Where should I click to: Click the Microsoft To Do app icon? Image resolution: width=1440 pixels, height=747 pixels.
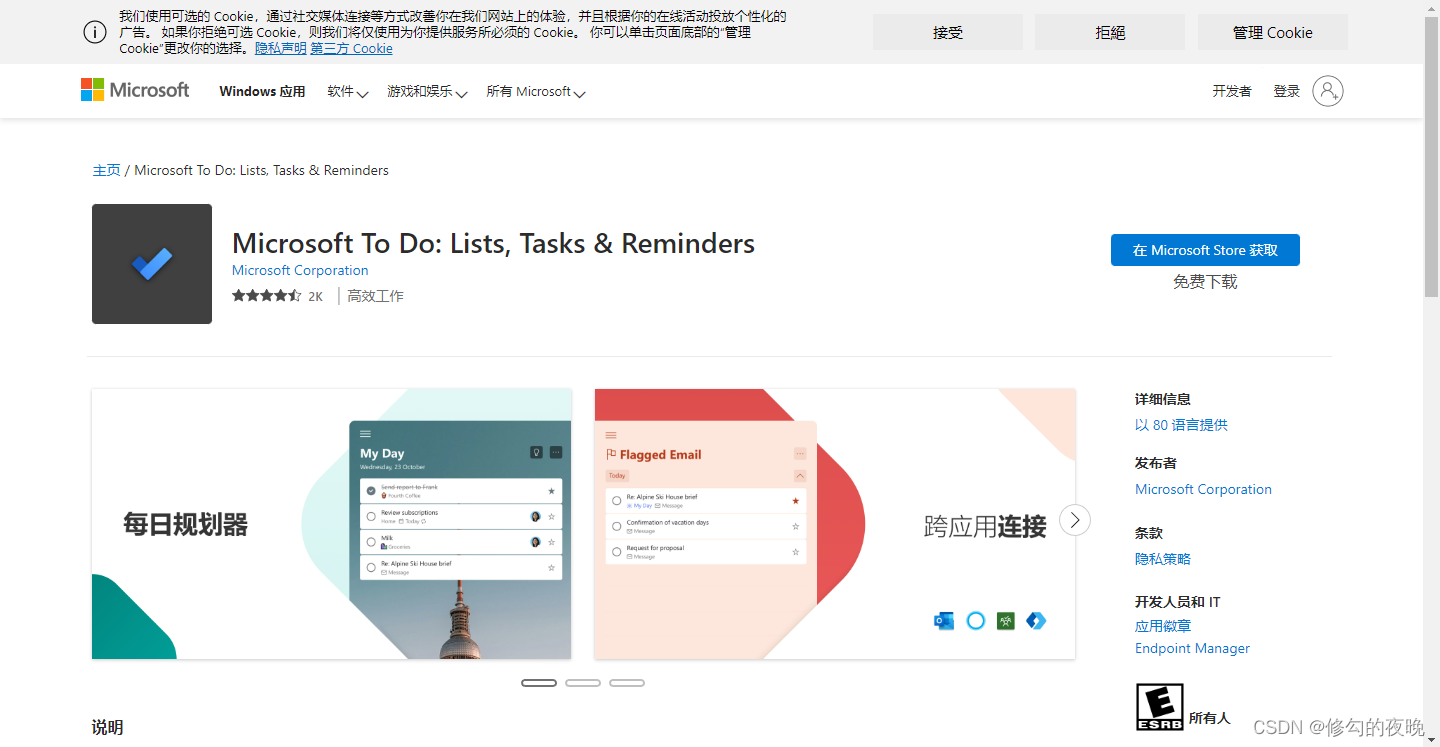tap(152, 264)
